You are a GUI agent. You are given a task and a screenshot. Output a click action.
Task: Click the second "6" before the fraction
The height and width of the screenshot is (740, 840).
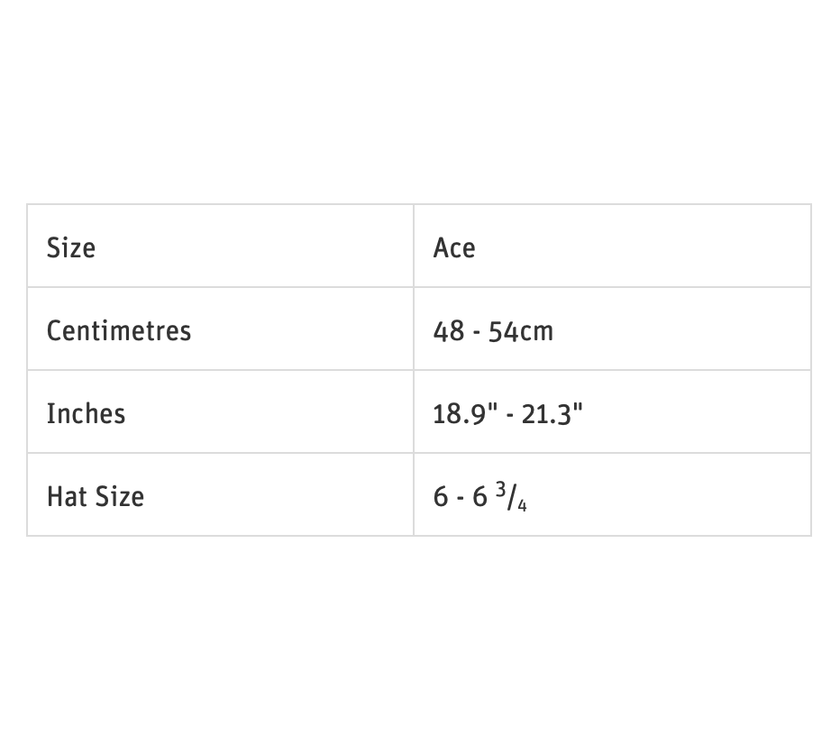[x=480, y=497]
